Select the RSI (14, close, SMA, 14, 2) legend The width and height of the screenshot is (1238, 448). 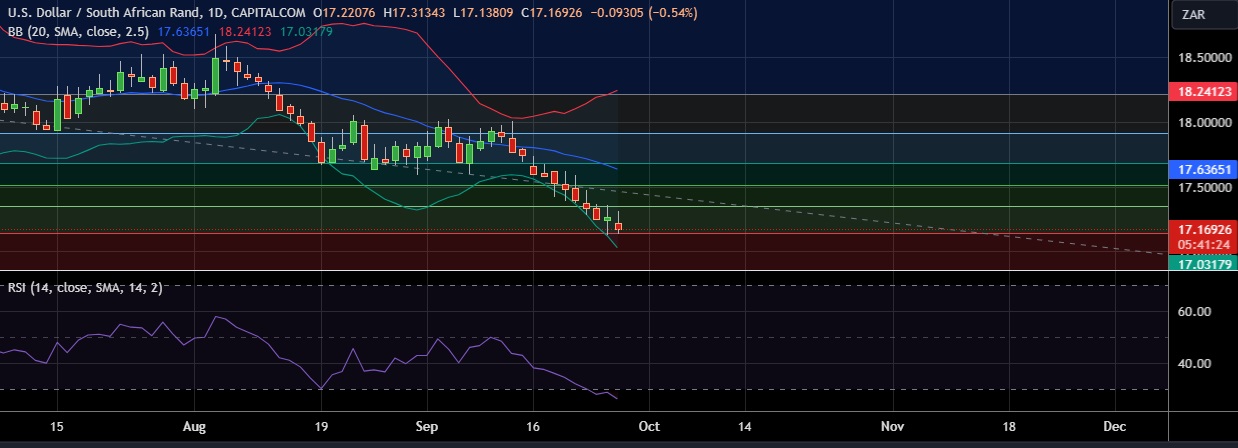[84, 288]
